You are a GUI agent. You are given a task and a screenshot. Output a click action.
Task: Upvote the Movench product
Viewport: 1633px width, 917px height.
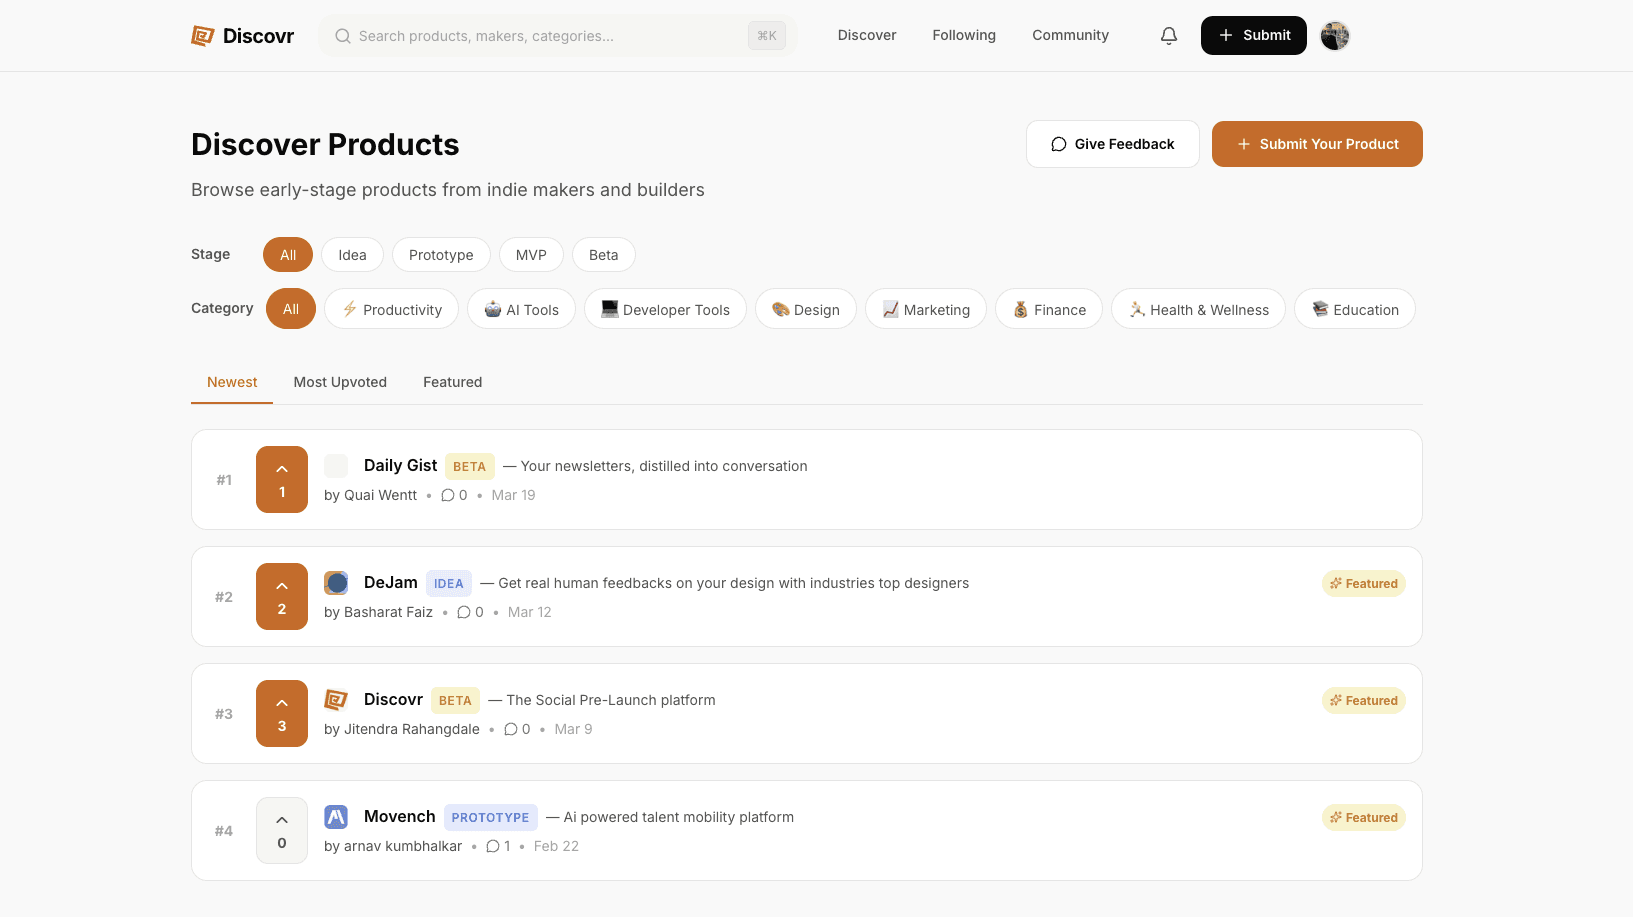click(x=282, y=831)
